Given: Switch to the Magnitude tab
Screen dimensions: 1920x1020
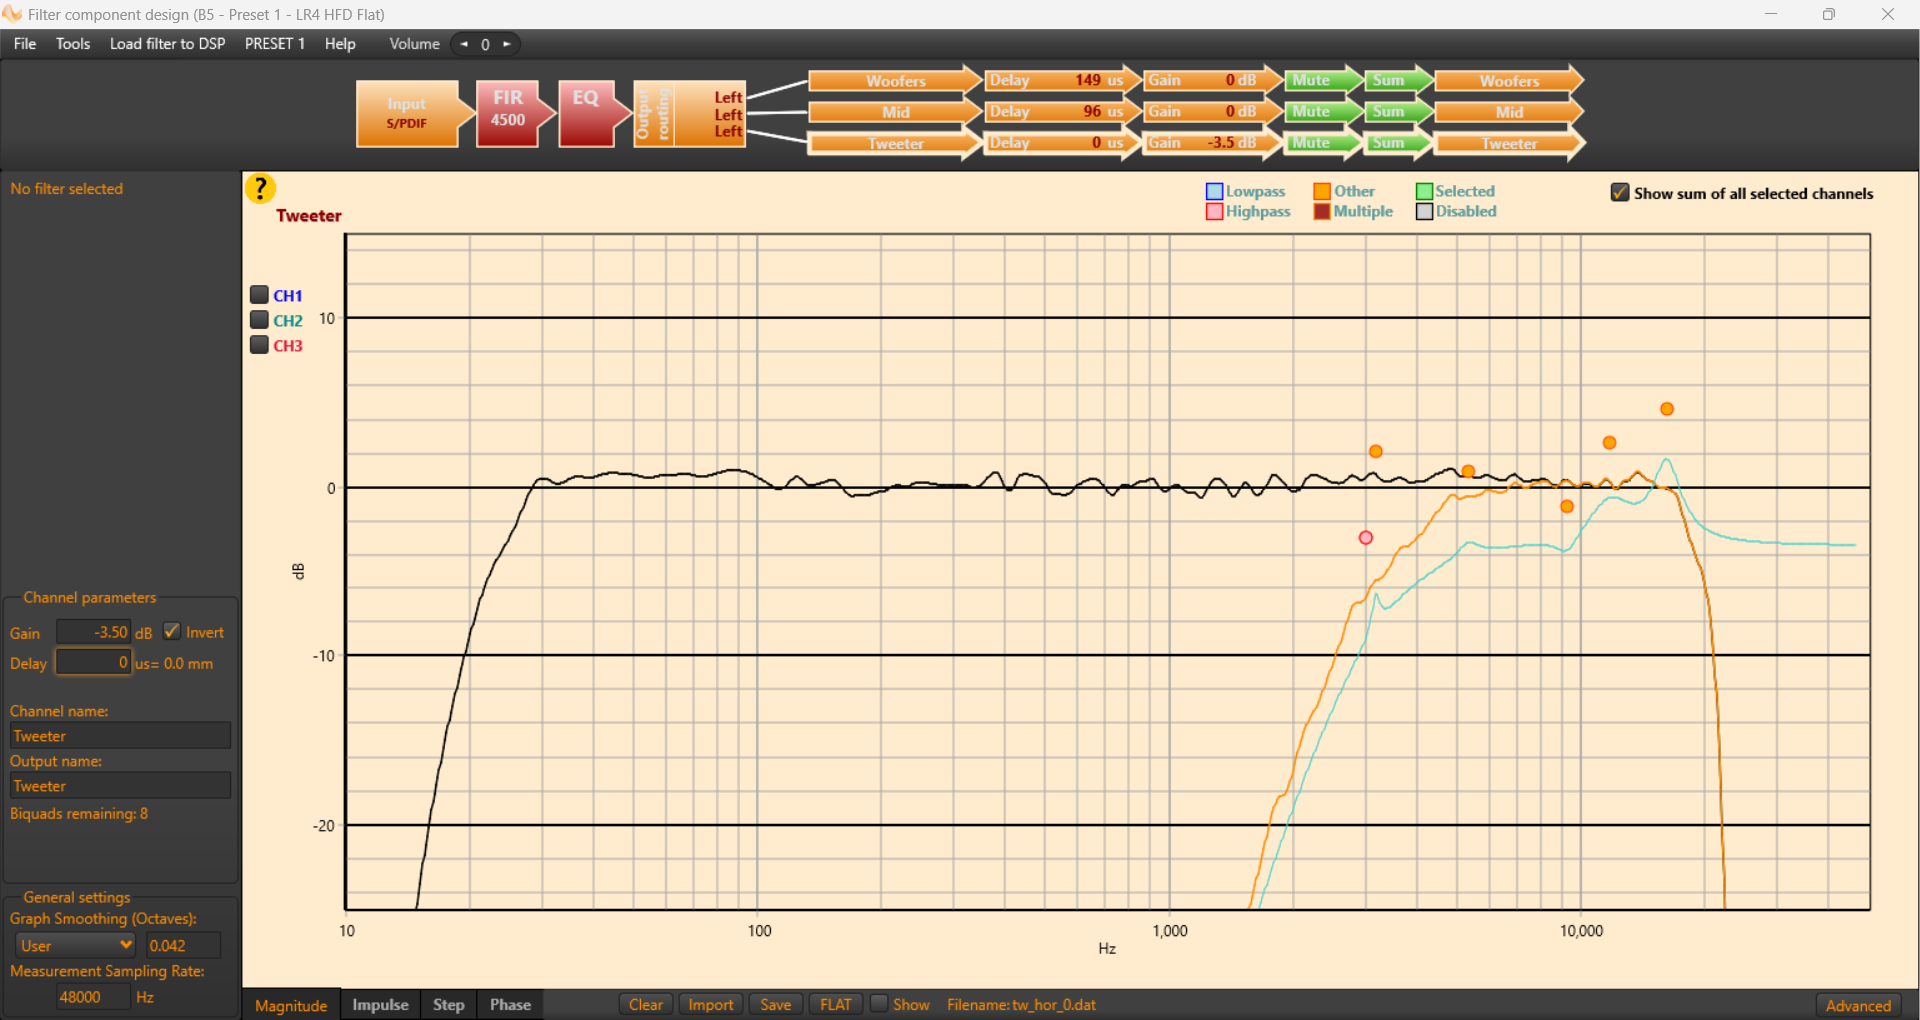Looking at the screenshot, I should pos(291,1005).
